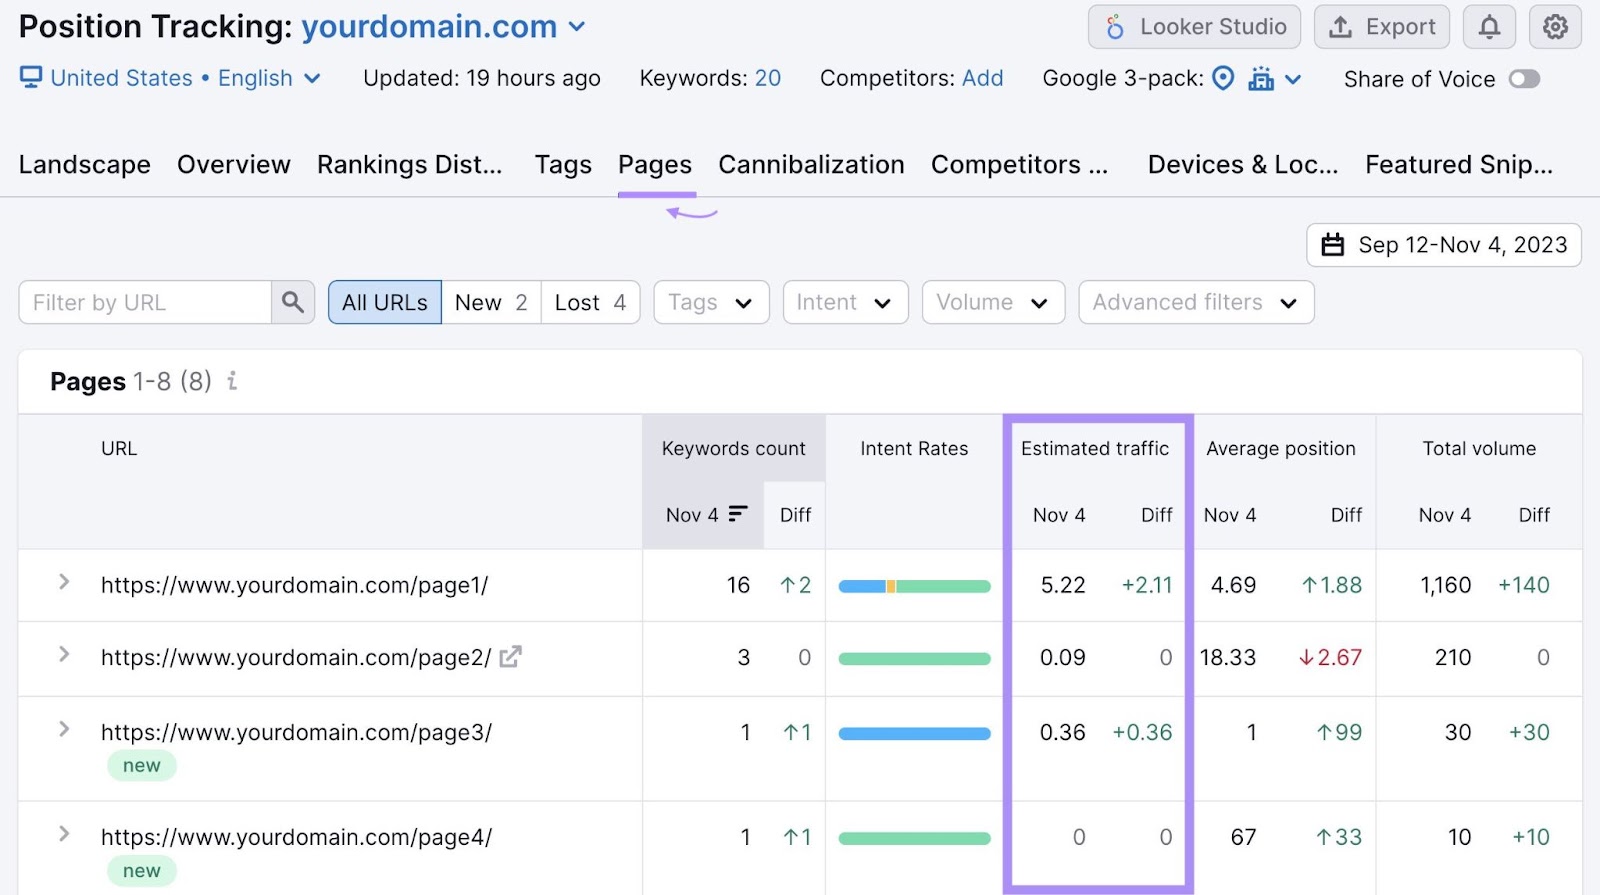Select the New URLs filter
The image size is (1600, 895).
(x=491, y=302)
